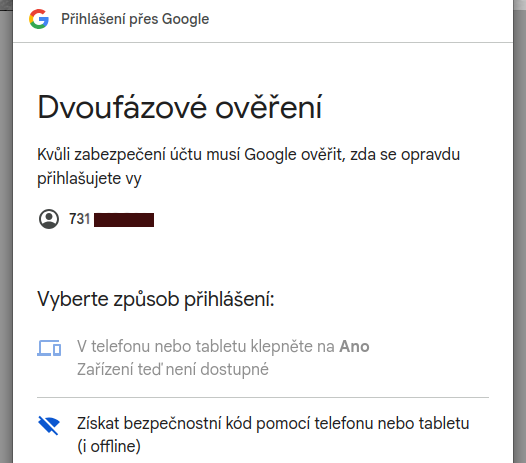Click 'Vyberte způsob přihlášení:' heading

[156, 299]
